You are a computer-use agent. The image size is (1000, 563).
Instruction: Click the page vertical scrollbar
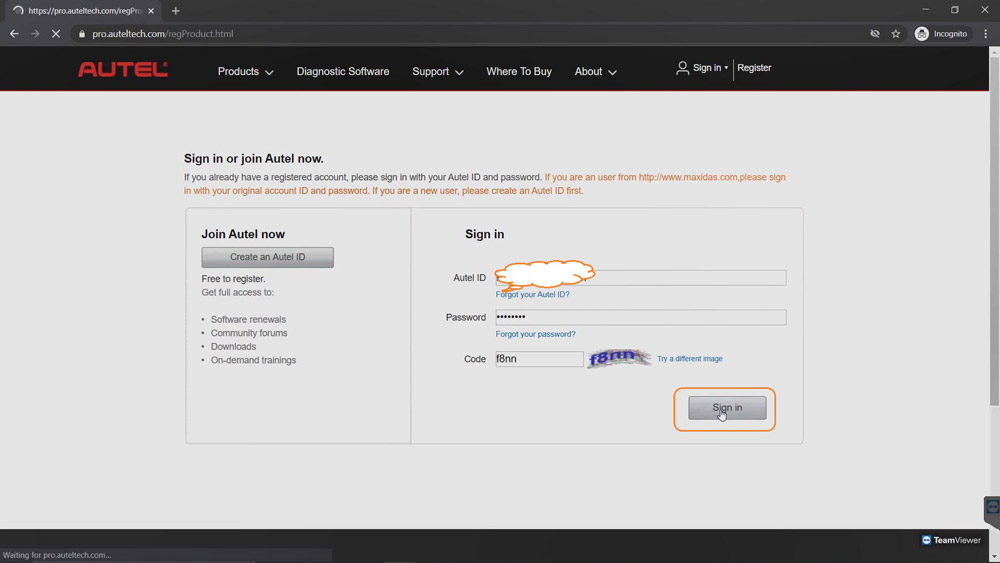tap(994, 231)
